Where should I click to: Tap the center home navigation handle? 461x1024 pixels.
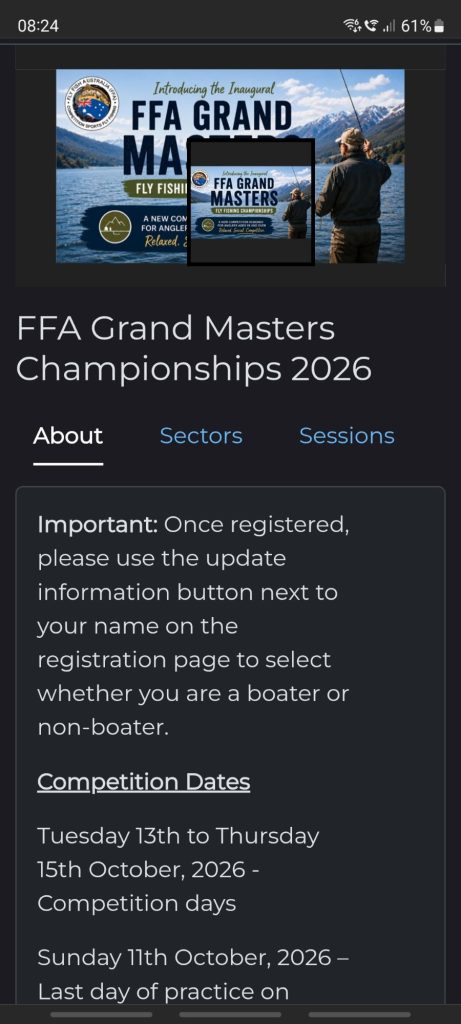pos(230,1014)
